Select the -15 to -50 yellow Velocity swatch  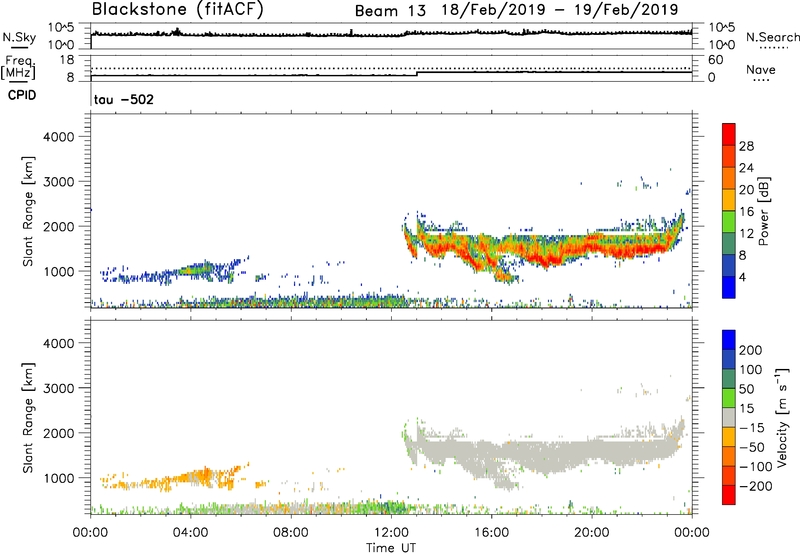click(x=729, y=437)
